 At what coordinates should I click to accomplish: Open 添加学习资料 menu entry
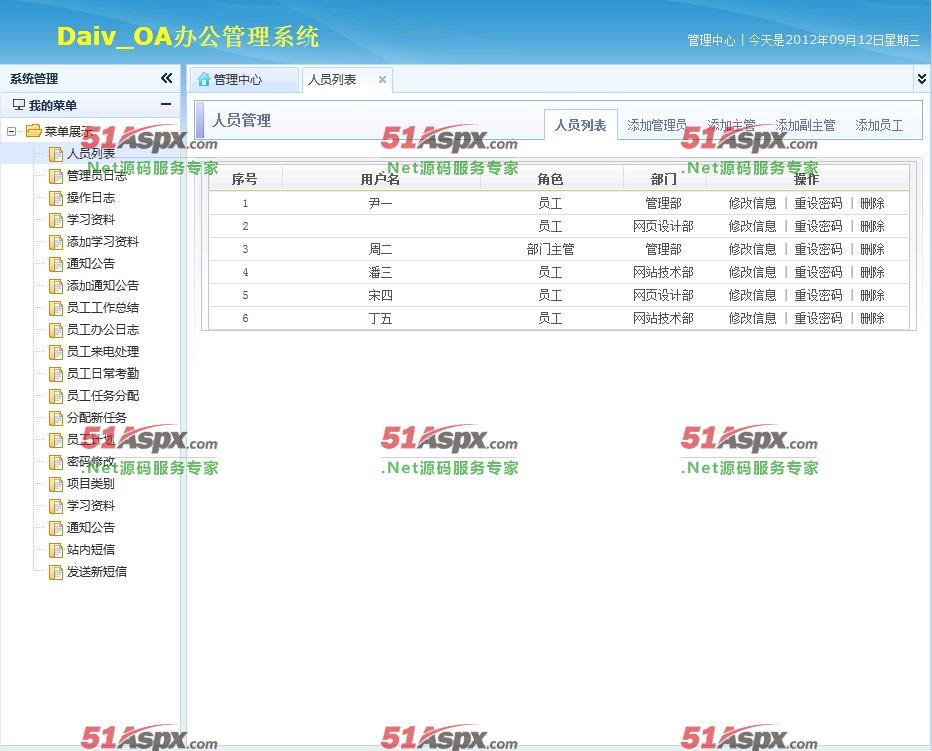pyautogui.click(x=102, y=241)
